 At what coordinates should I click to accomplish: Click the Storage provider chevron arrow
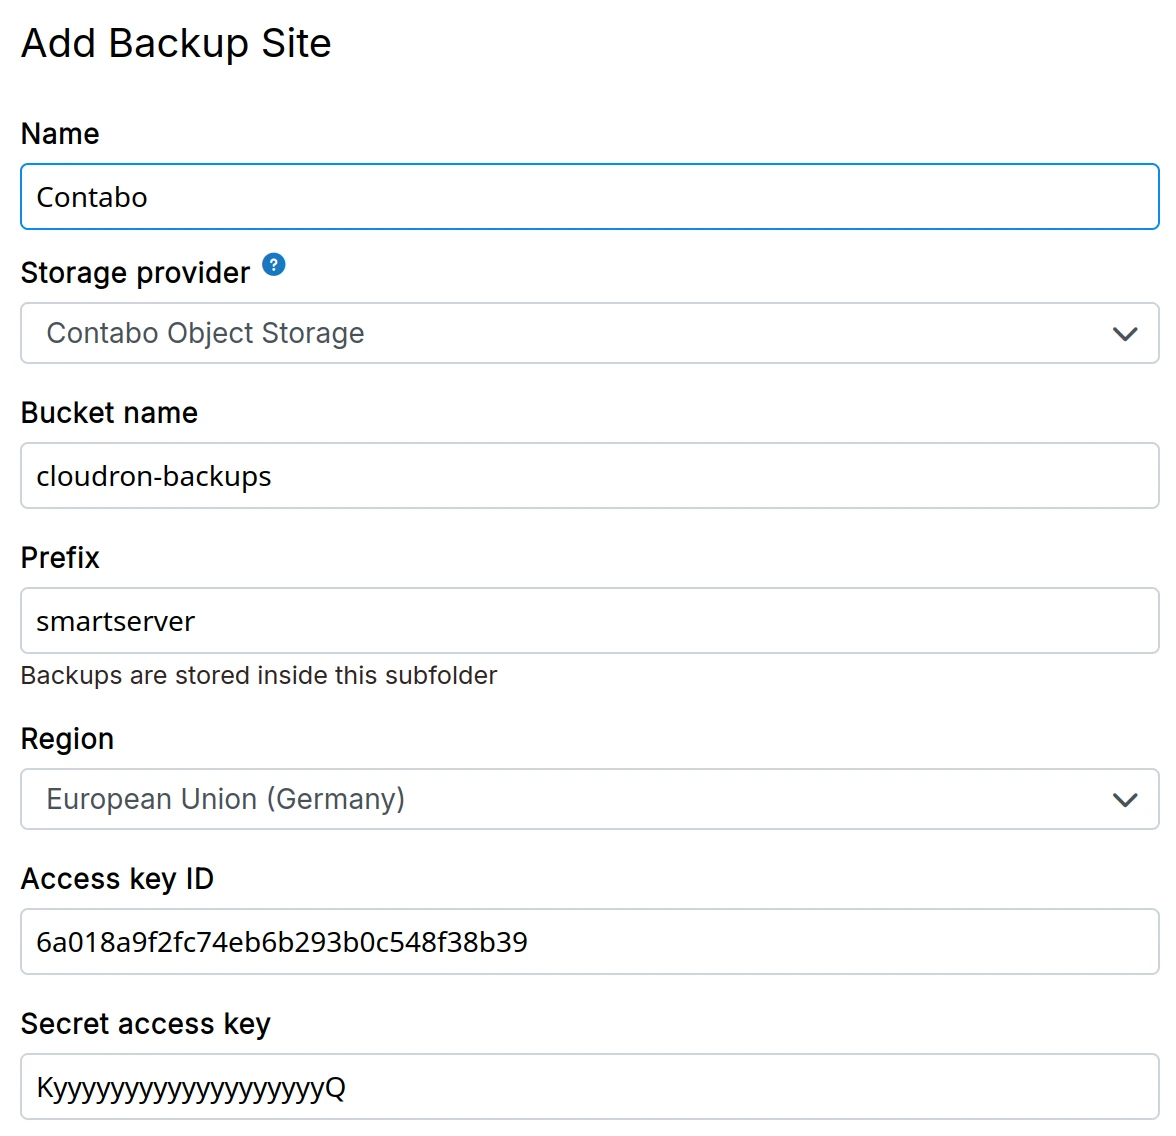[x=1124, y=333]
